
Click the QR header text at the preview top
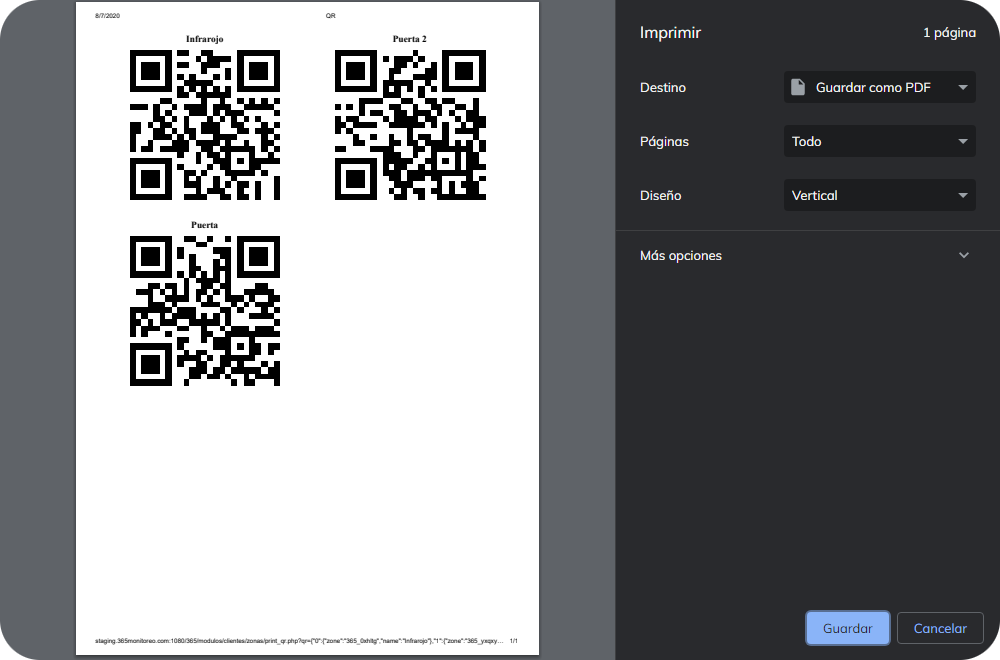click(330, 15)
